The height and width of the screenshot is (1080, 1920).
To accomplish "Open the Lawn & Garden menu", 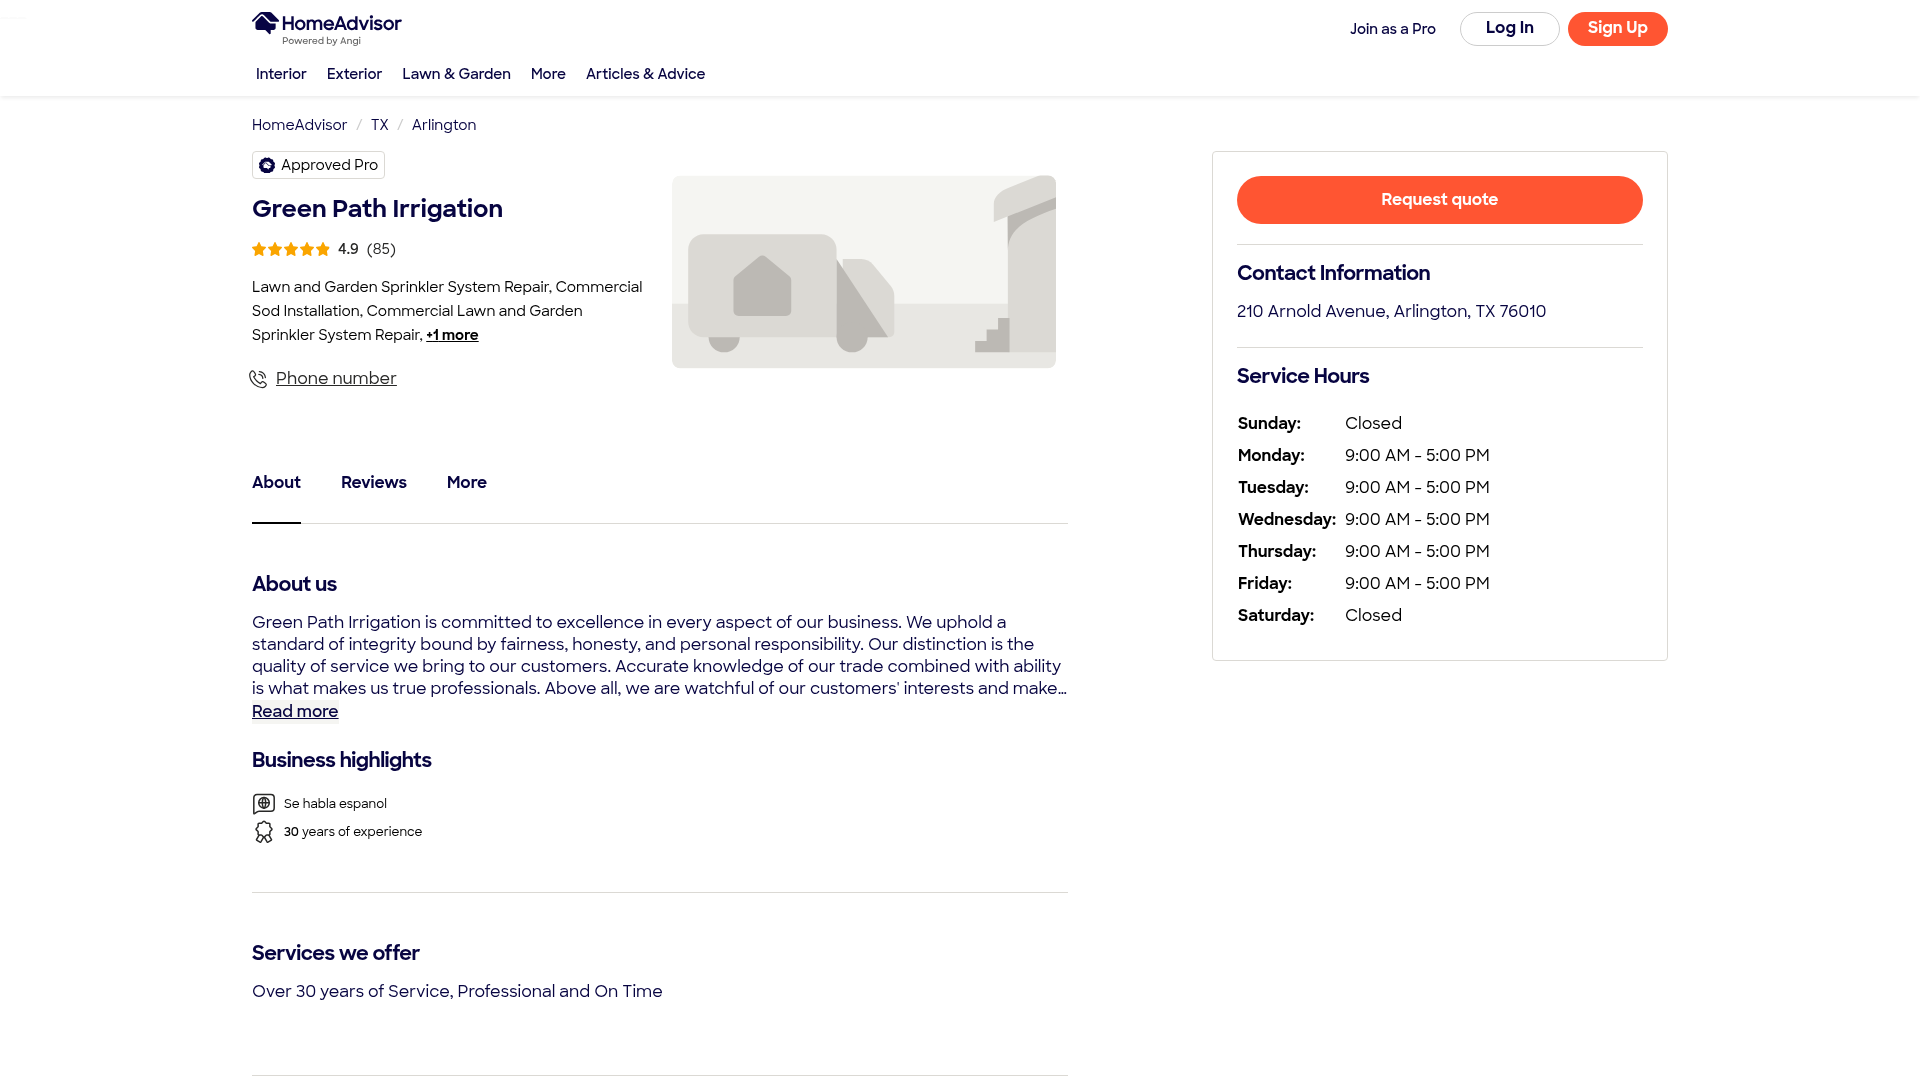I will click(x=456, y=75).
